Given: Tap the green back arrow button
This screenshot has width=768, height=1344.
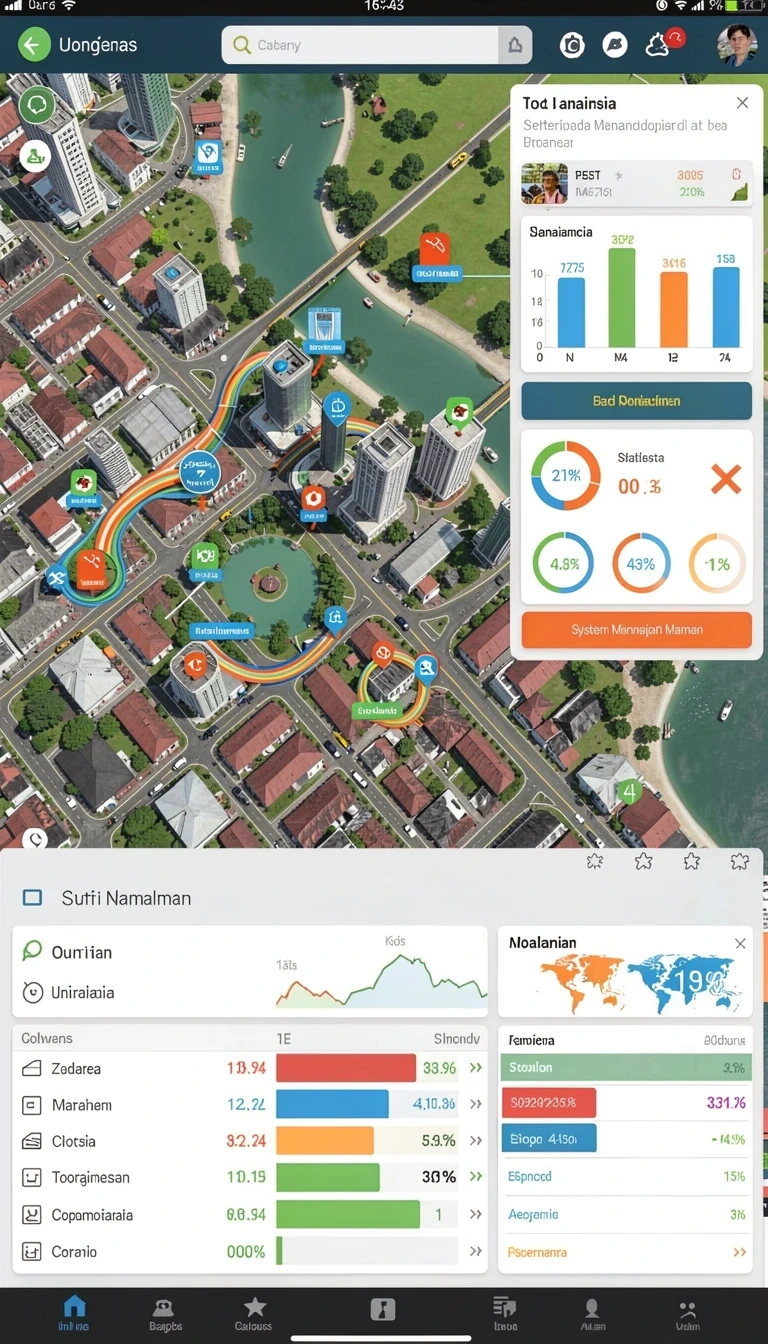Looking at the screenshot, I should click(34, 45).
